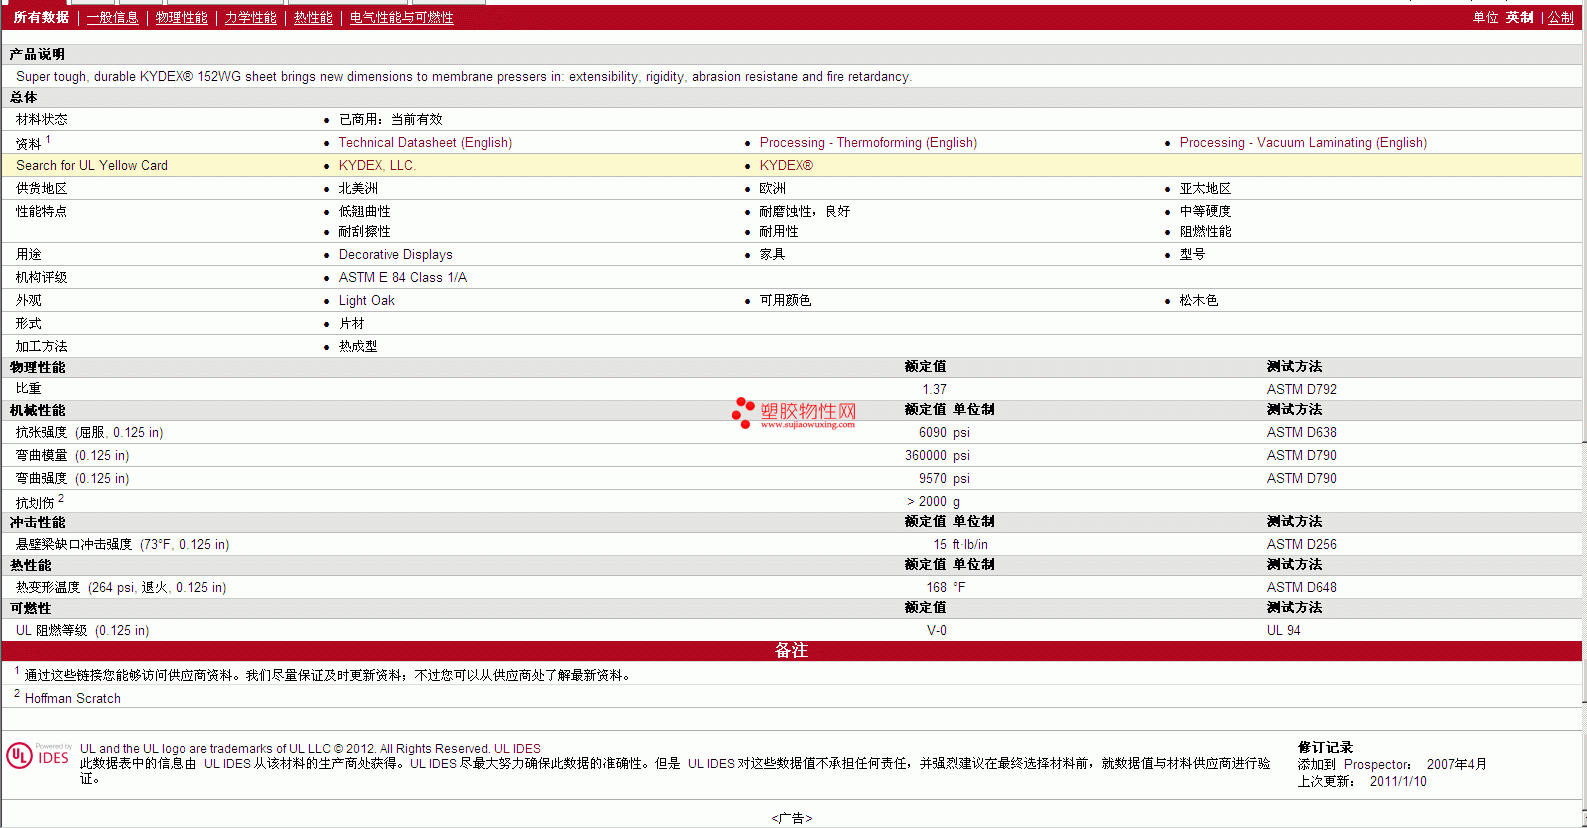Click the 15 ft·lb/in impact value

click(960, 545)
